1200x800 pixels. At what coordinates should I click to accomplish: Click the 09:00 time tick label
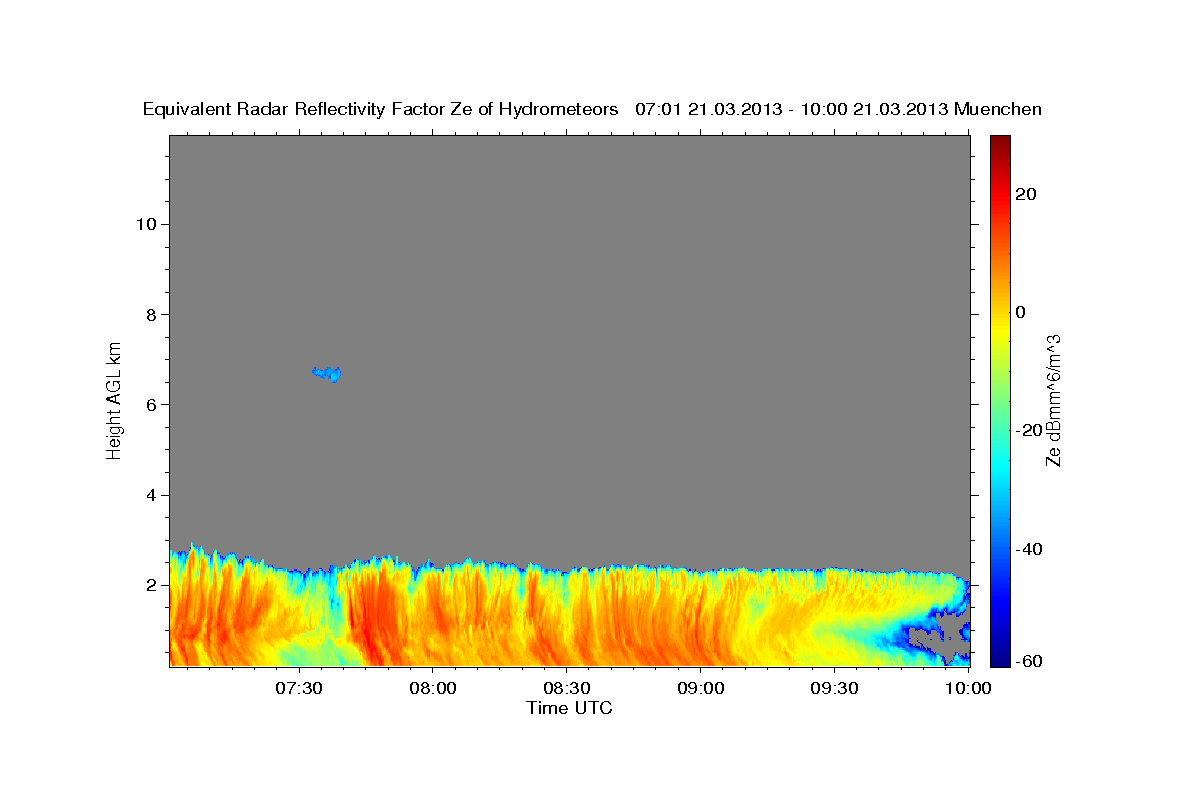click(x=701, y=688)
